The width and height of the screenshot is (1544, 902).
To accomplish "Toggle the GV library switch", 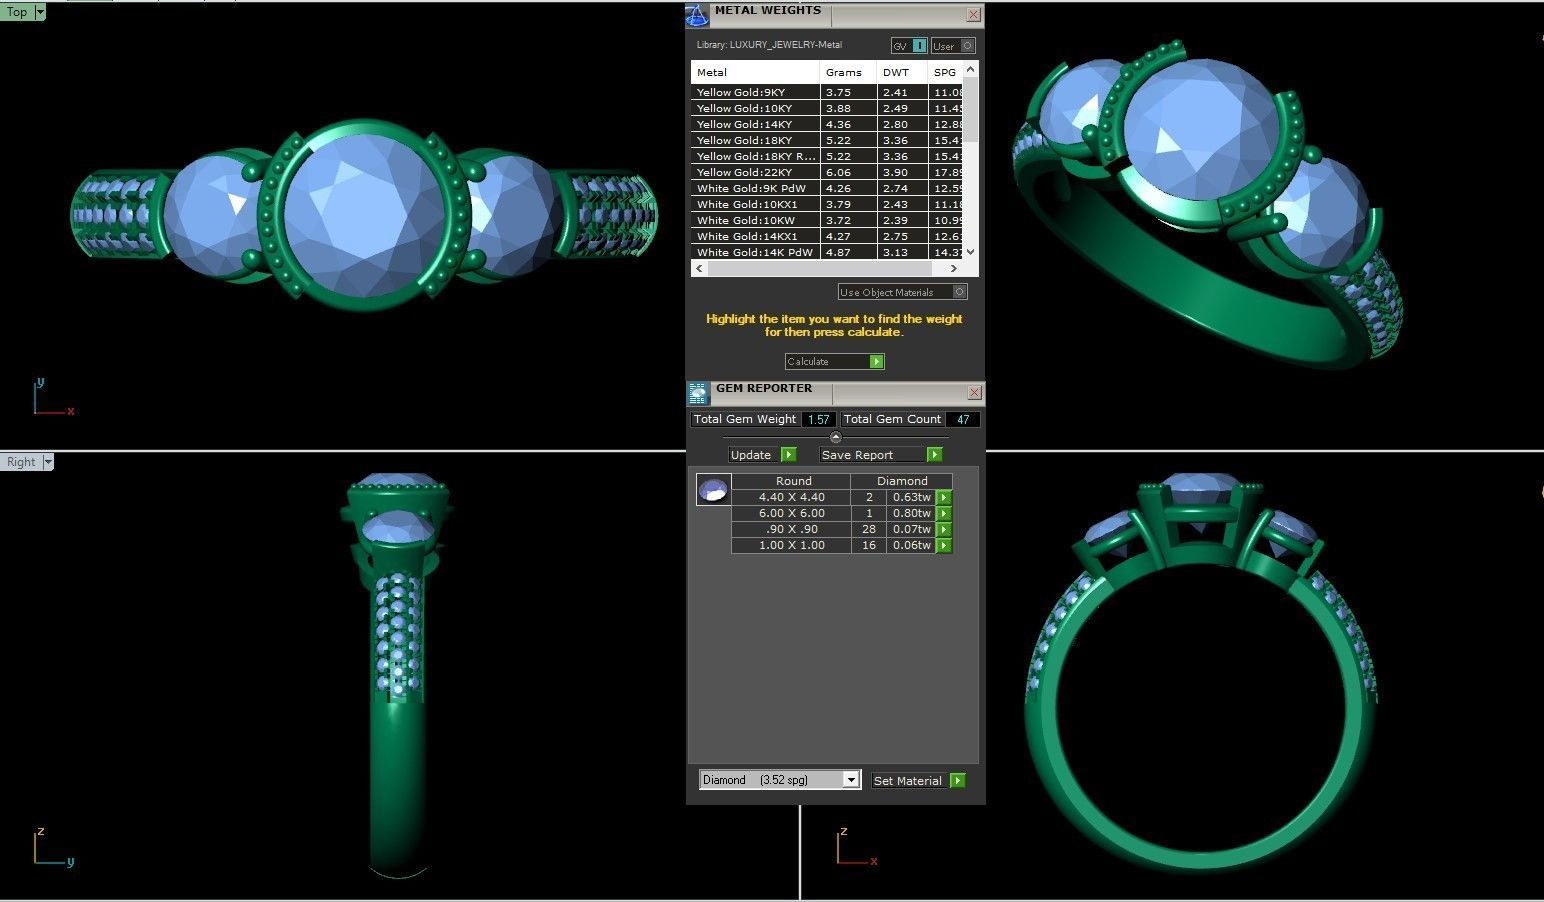I will coord(909,46).
